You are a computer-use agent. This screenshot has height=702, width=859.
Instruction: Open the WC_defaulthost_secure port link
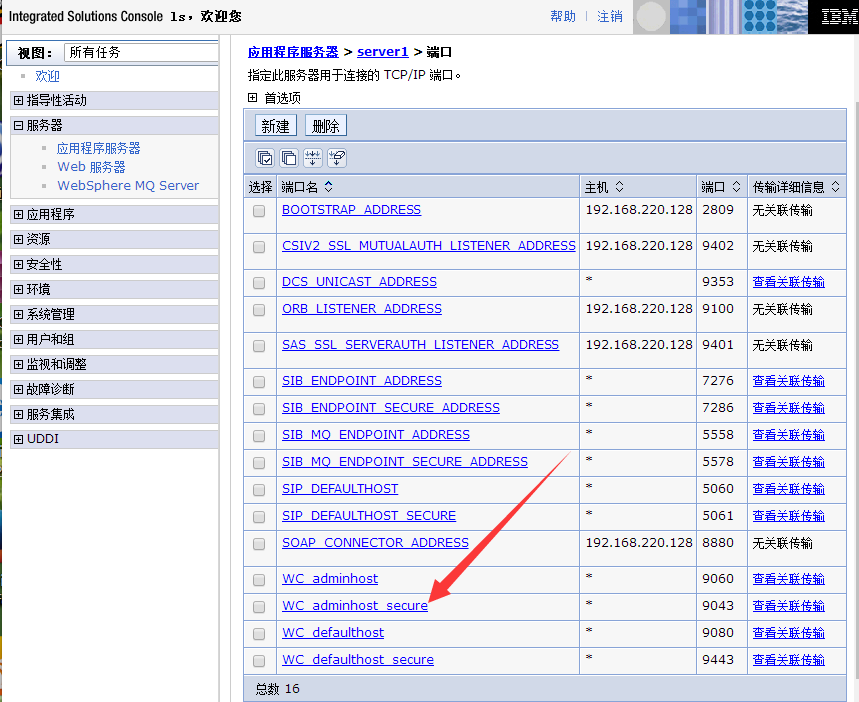click(x=358, y=659)
